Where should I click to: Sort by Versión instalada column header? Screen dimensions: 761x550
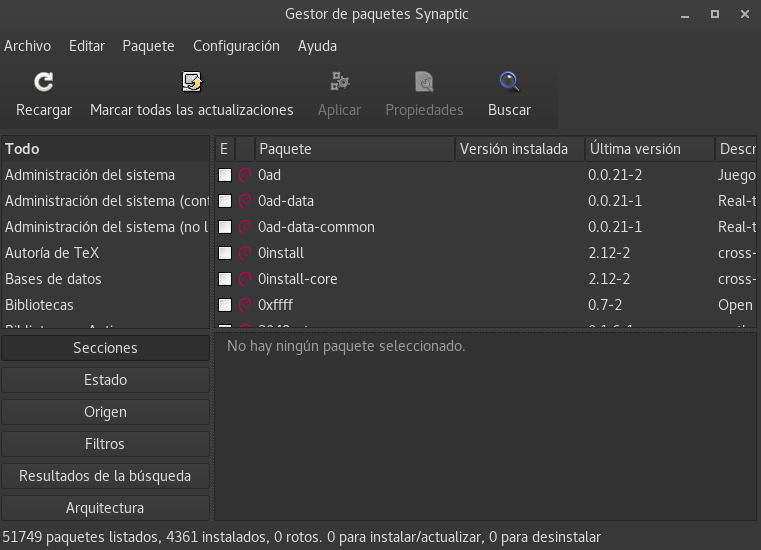click(520, 149)
